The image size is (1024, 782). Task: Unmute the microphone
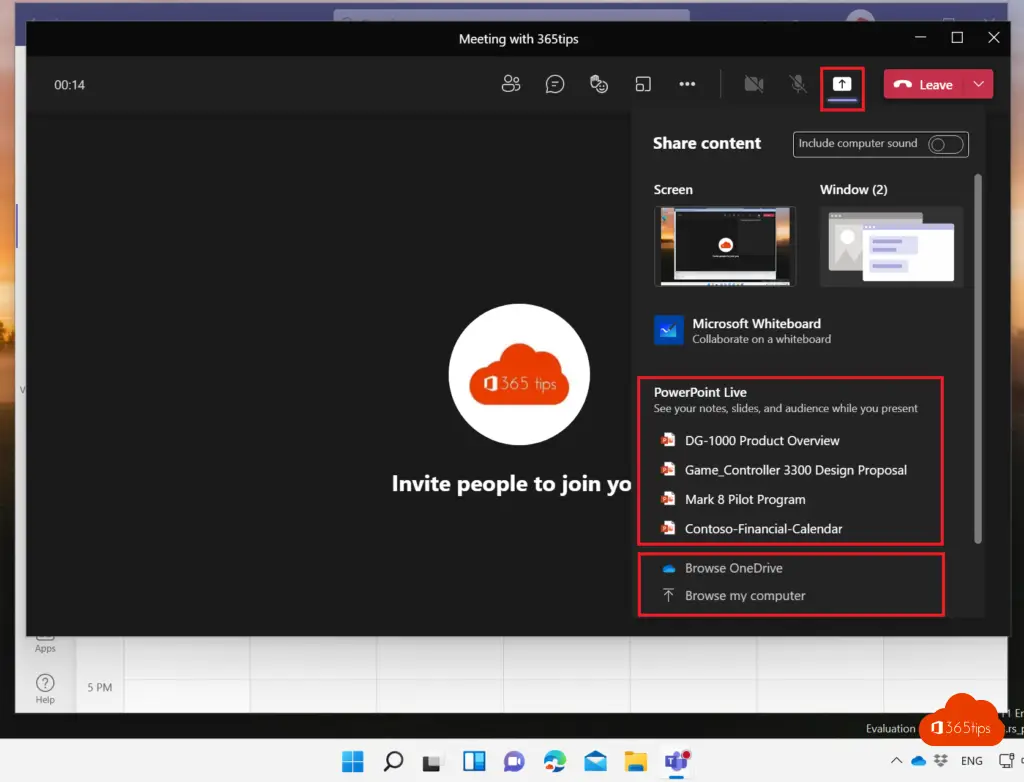797,84
